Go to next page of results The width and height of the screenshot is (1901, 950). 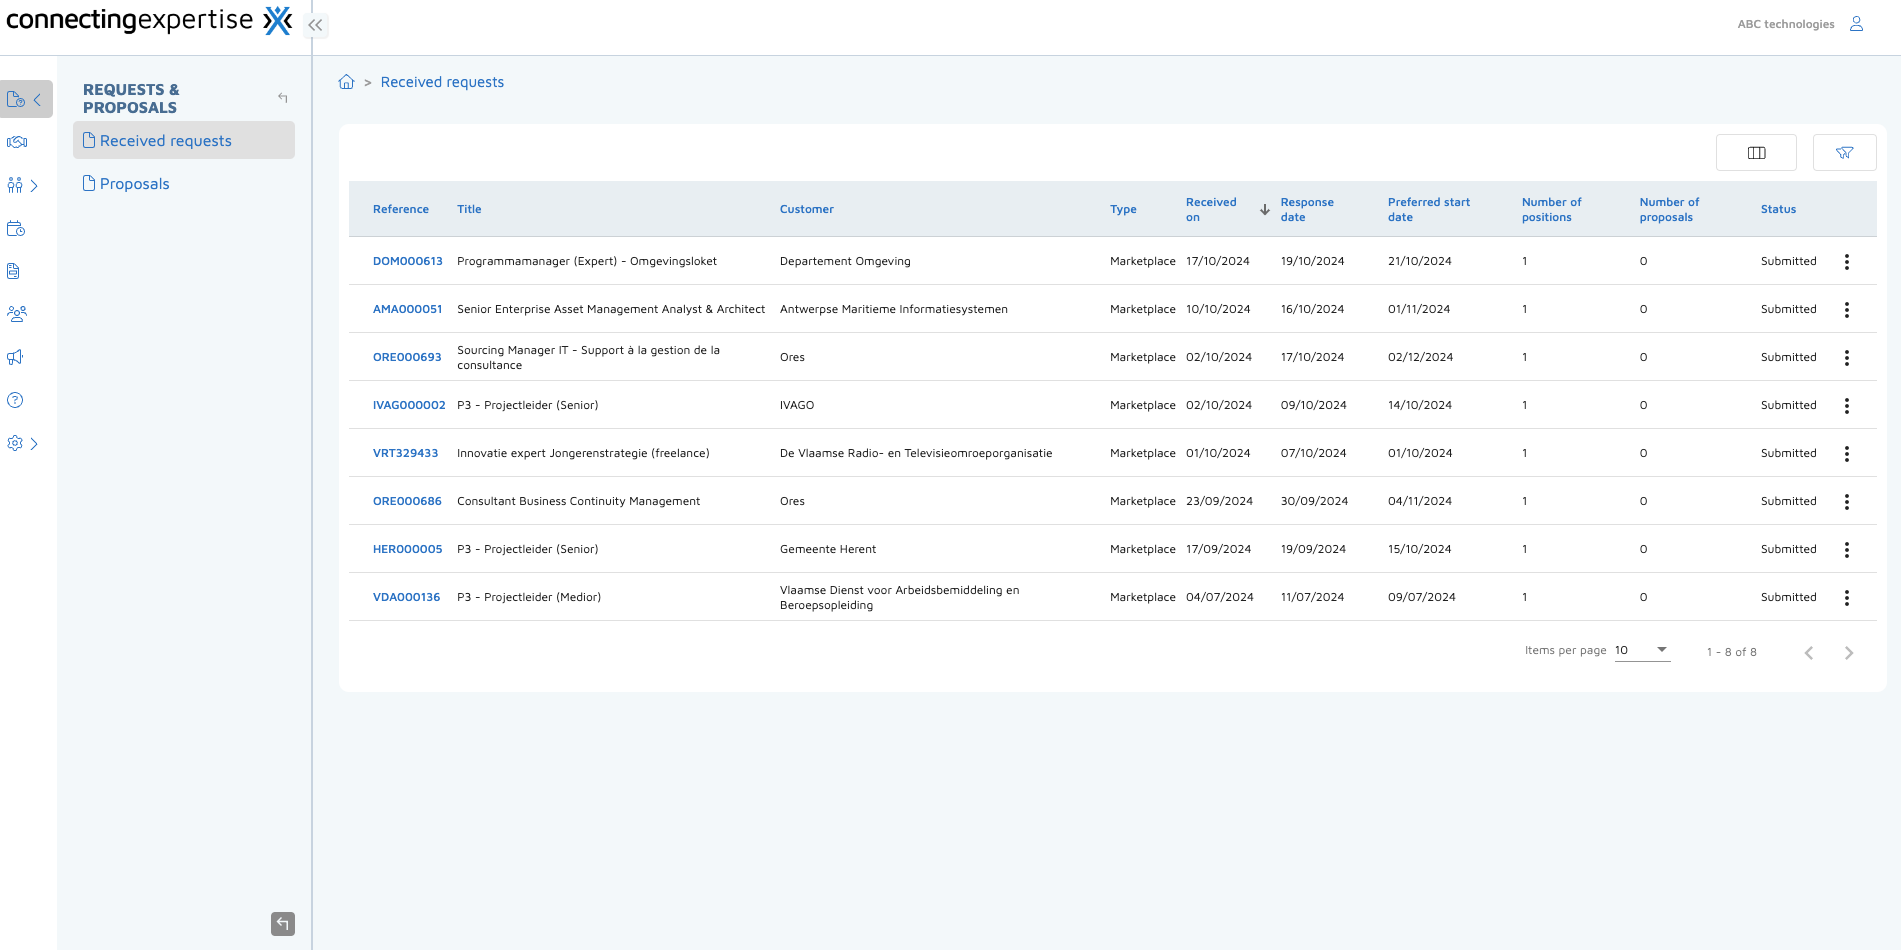click(1848, 653)
